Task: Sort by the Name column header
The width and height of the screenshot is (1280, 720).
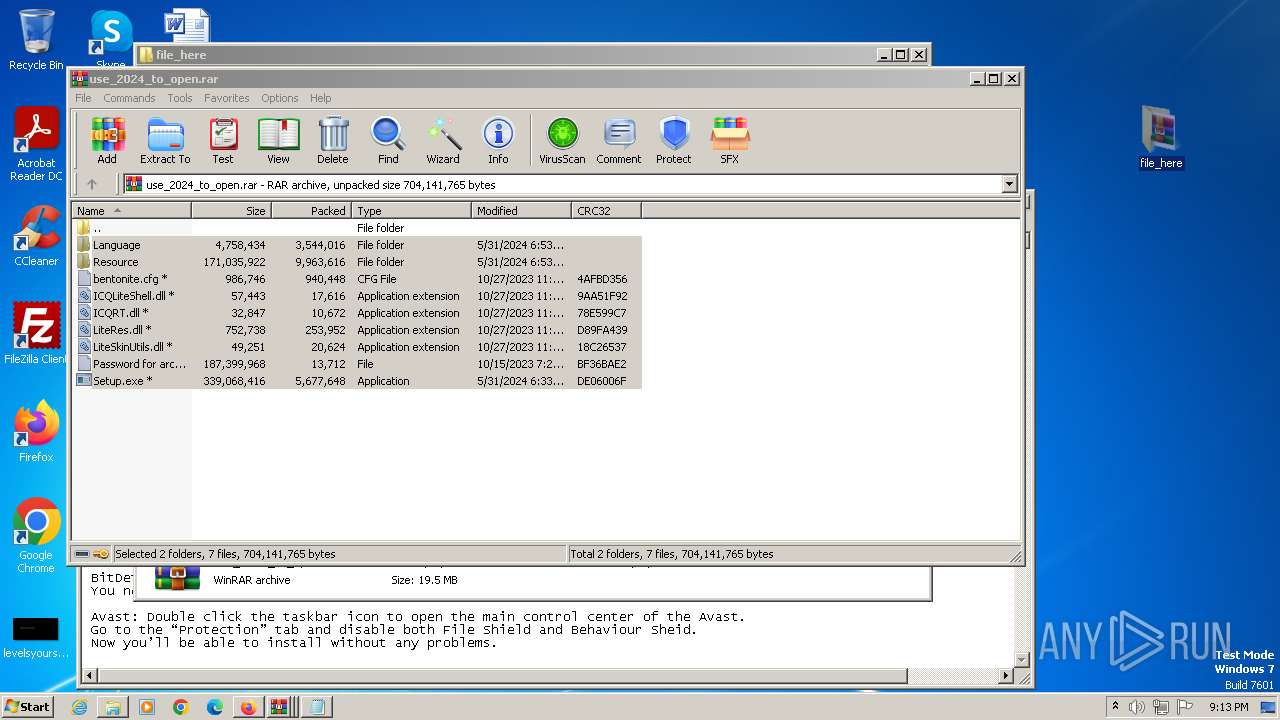Action: tap(132, 211)
